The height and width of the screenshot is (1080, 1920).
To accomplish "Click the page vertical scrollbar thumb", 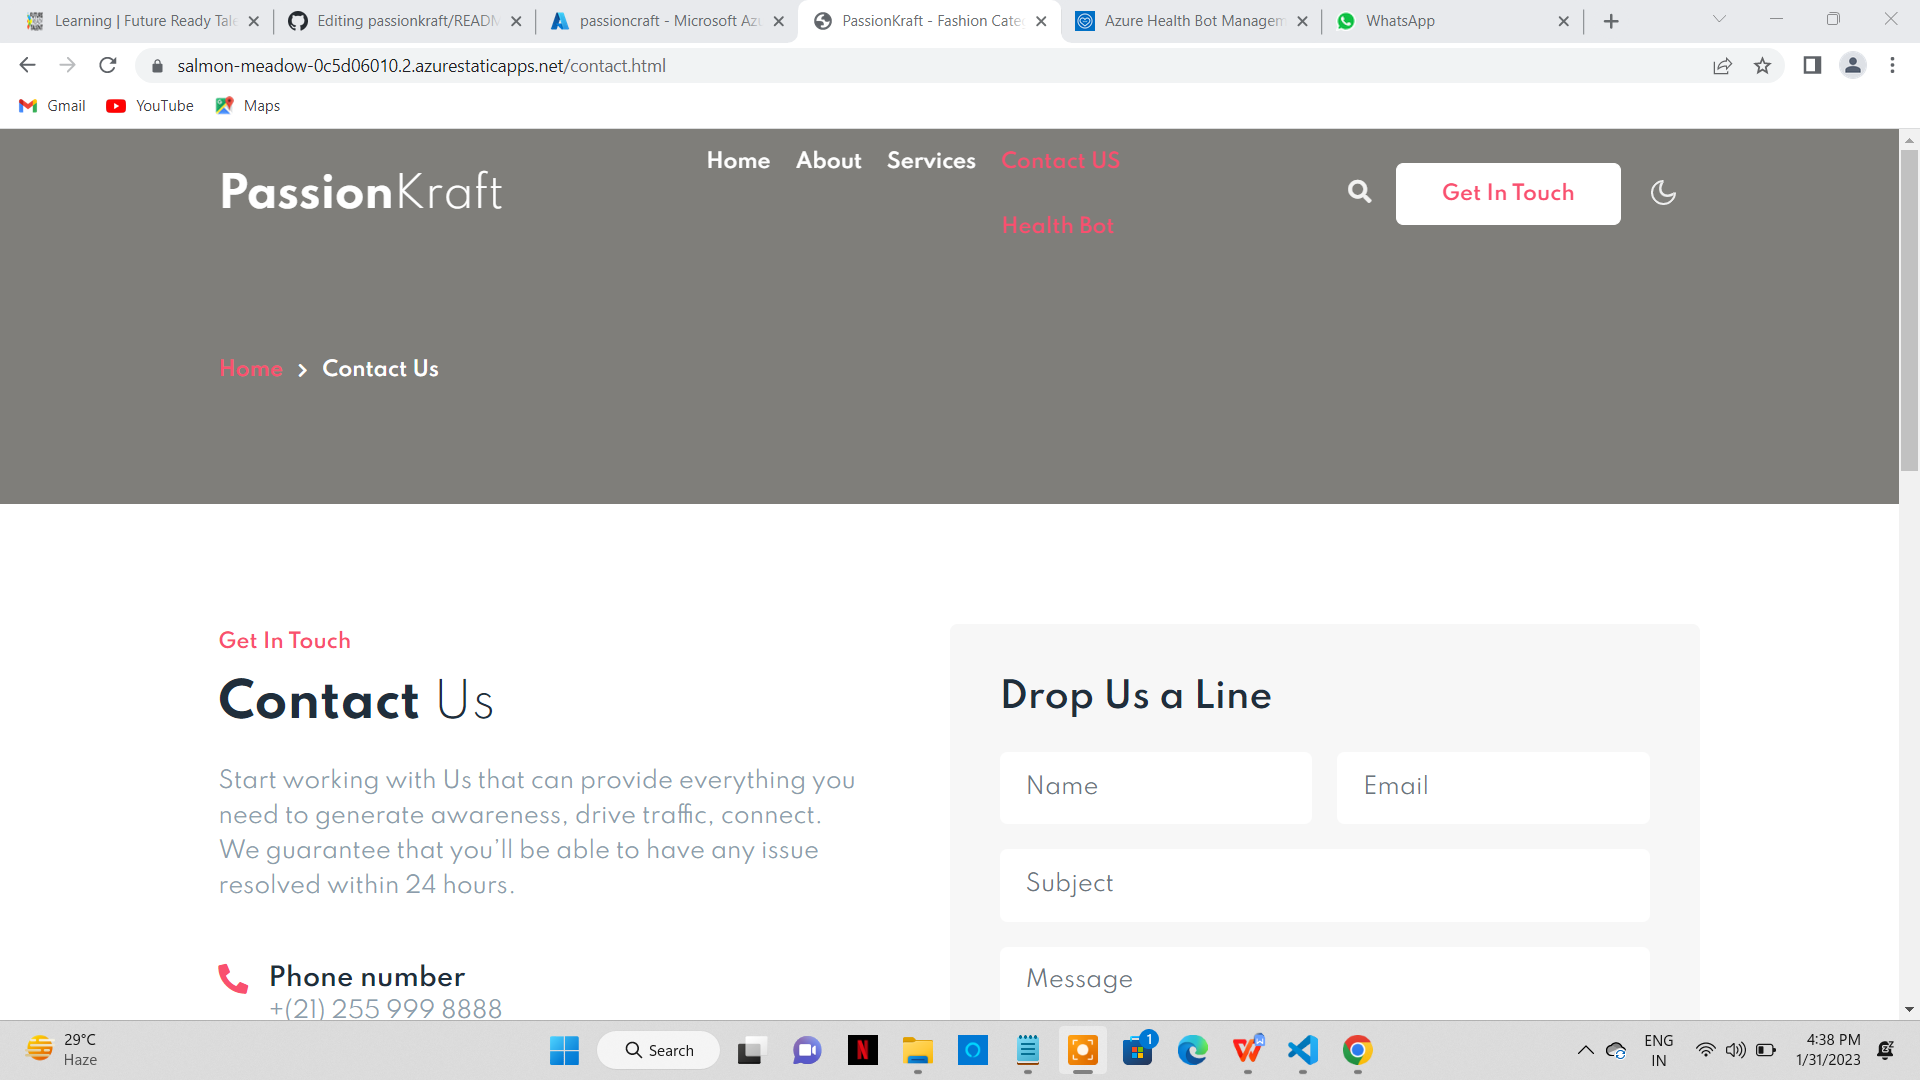I will (x=1909, y=310).
